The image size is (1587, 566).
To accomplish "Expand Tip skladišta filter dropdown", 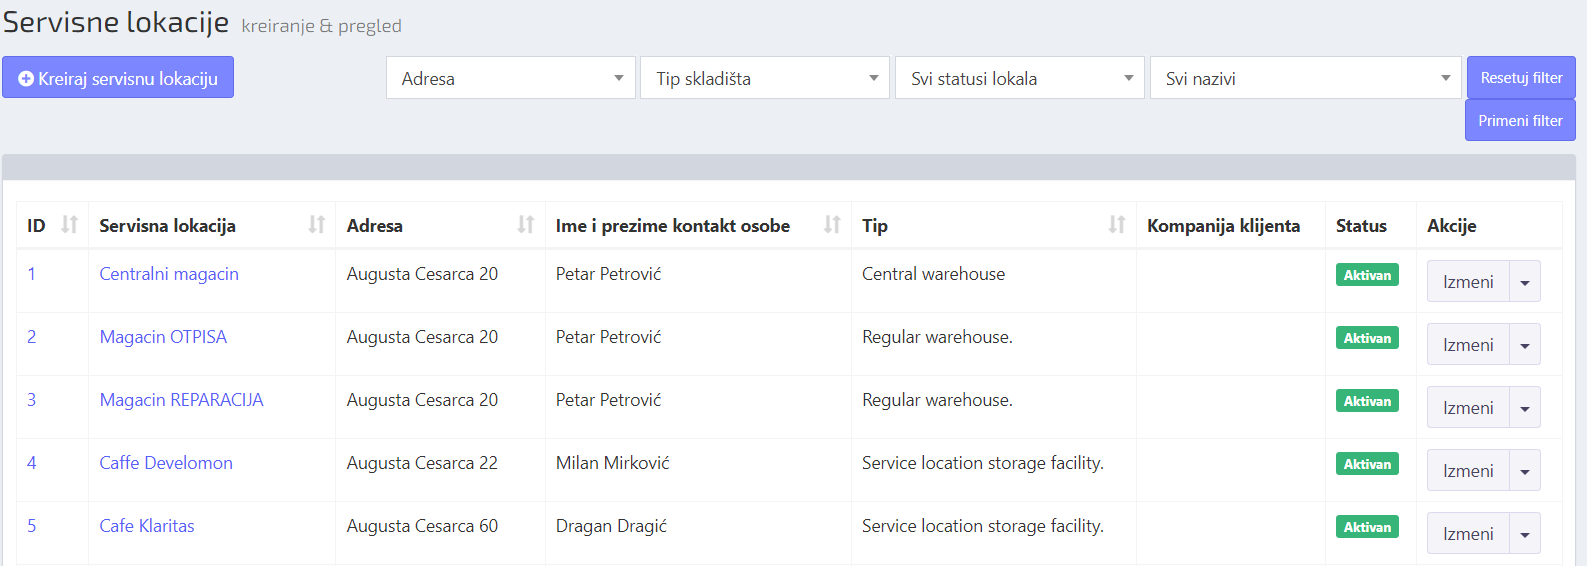I will 765,78.
